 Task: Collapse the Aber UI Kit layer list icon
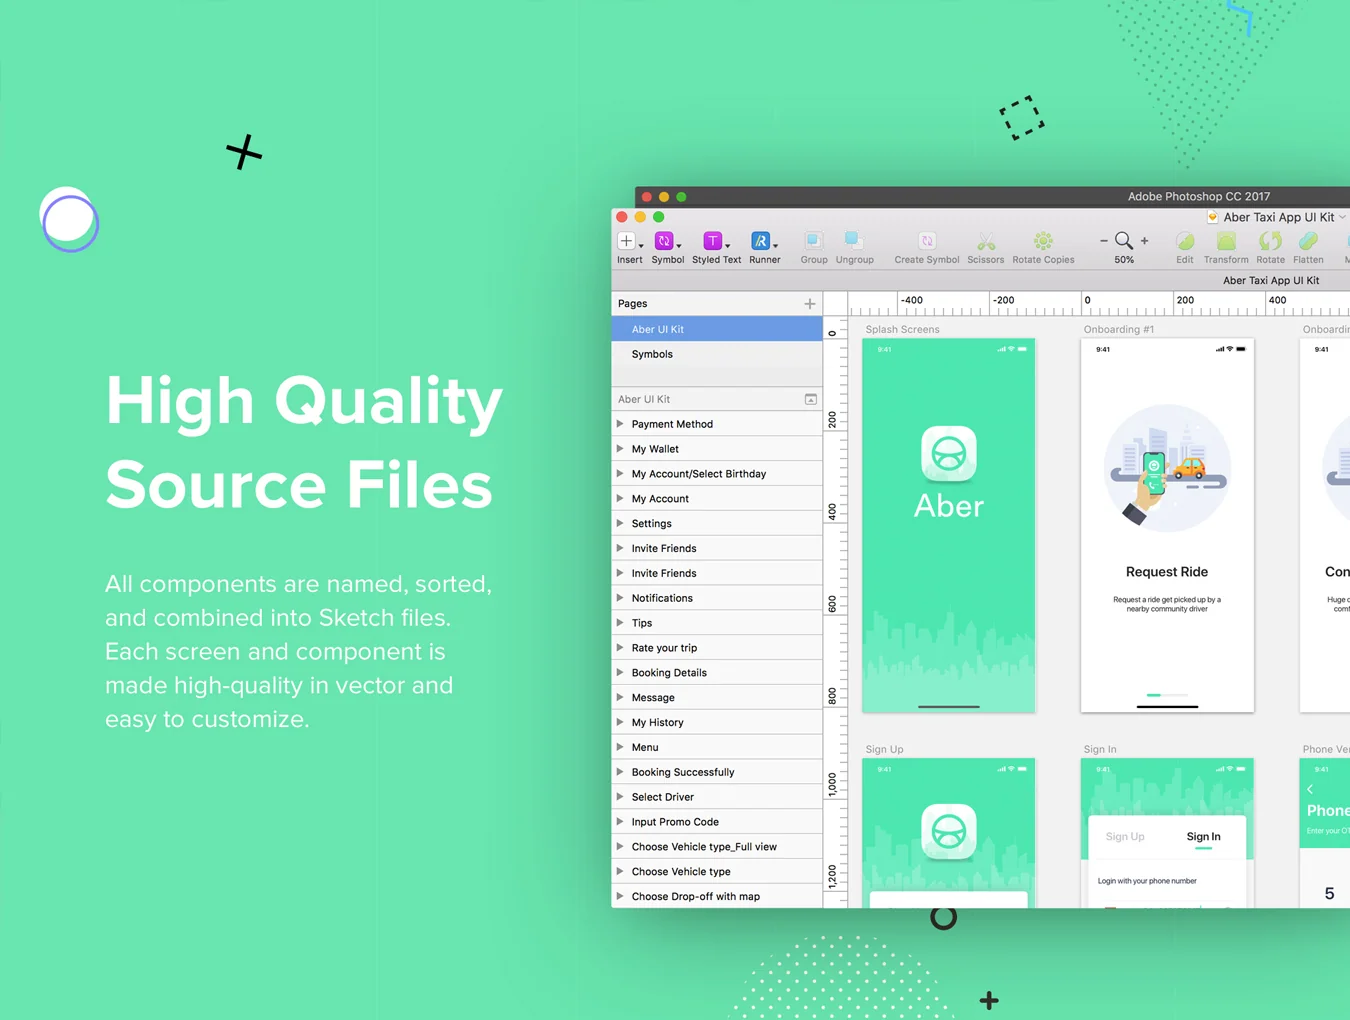(x=811, y=399)
